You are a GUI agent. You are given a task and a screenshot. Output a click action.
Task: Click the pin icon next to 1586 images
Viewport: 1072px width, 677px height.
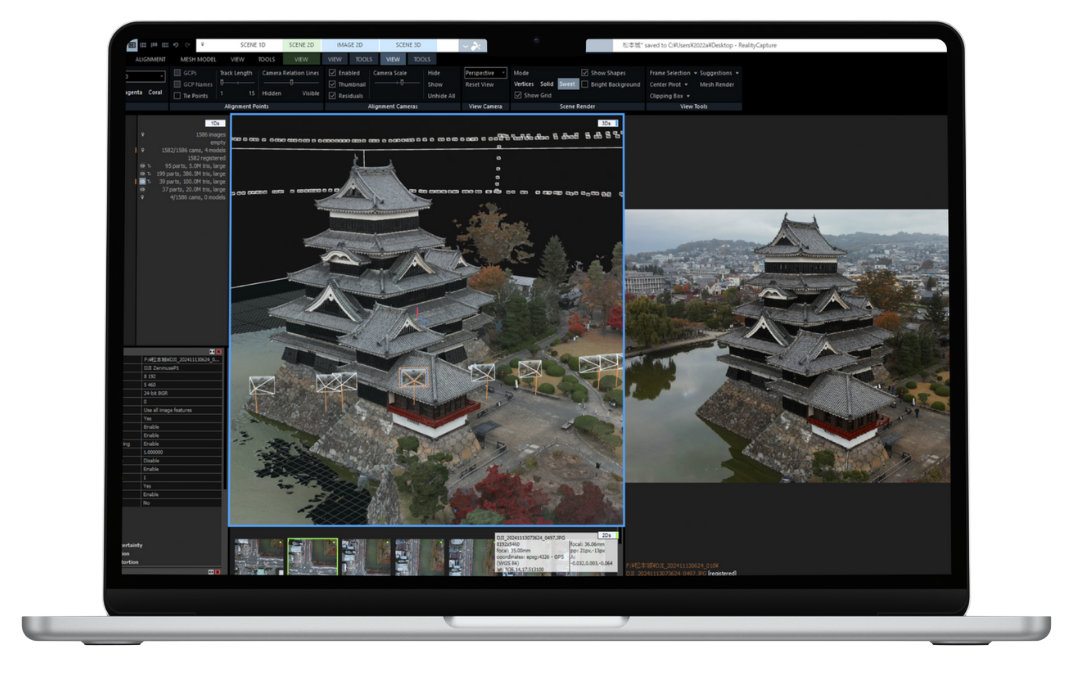point(142,135)
